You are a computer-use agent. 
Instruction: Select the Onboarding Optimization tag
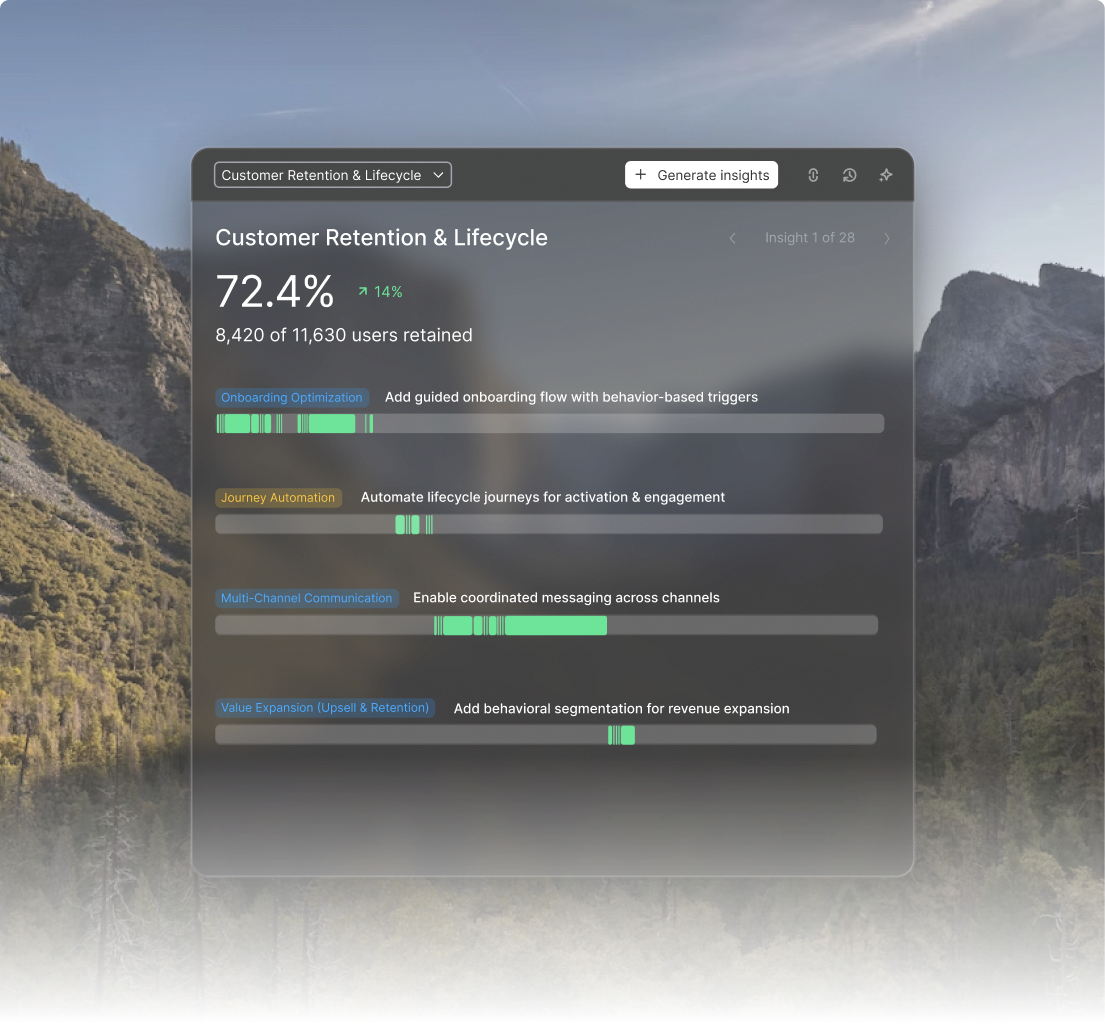click(x=292, y=397)
